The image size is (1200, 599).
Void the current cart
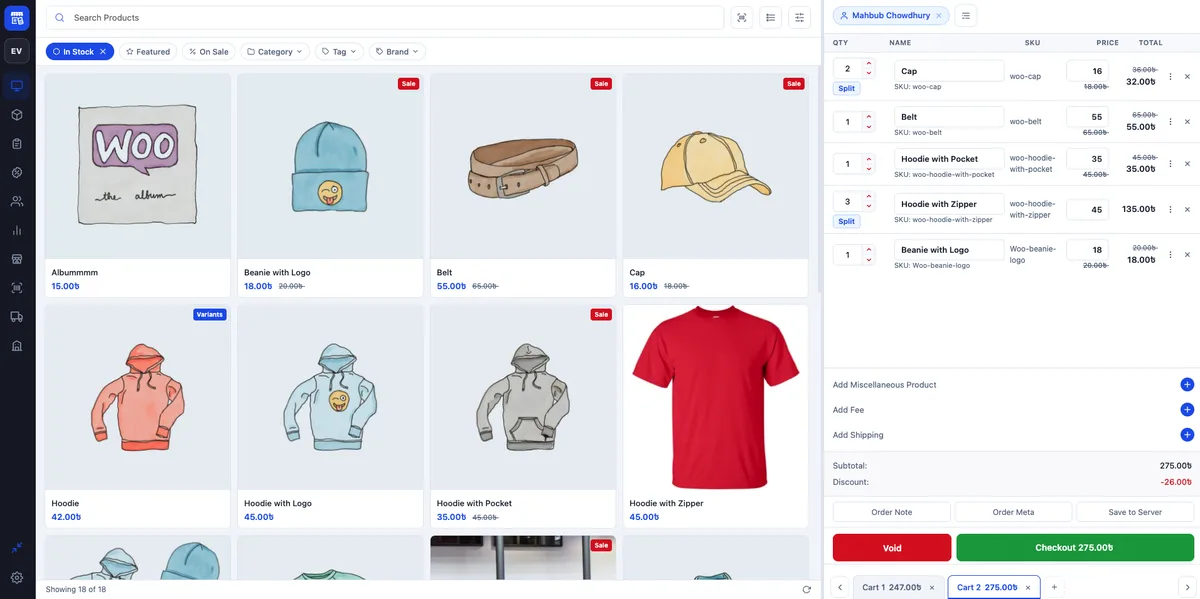point(892,548)
